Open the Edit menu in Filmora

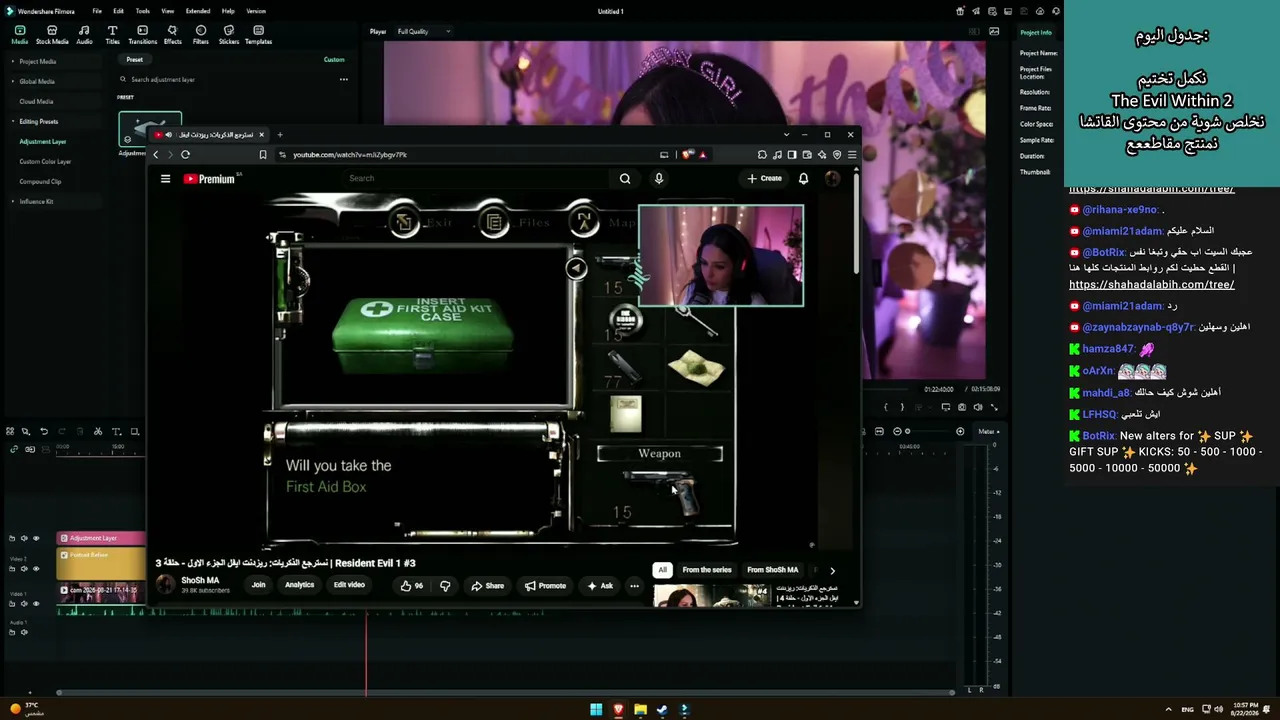point(118,11)
